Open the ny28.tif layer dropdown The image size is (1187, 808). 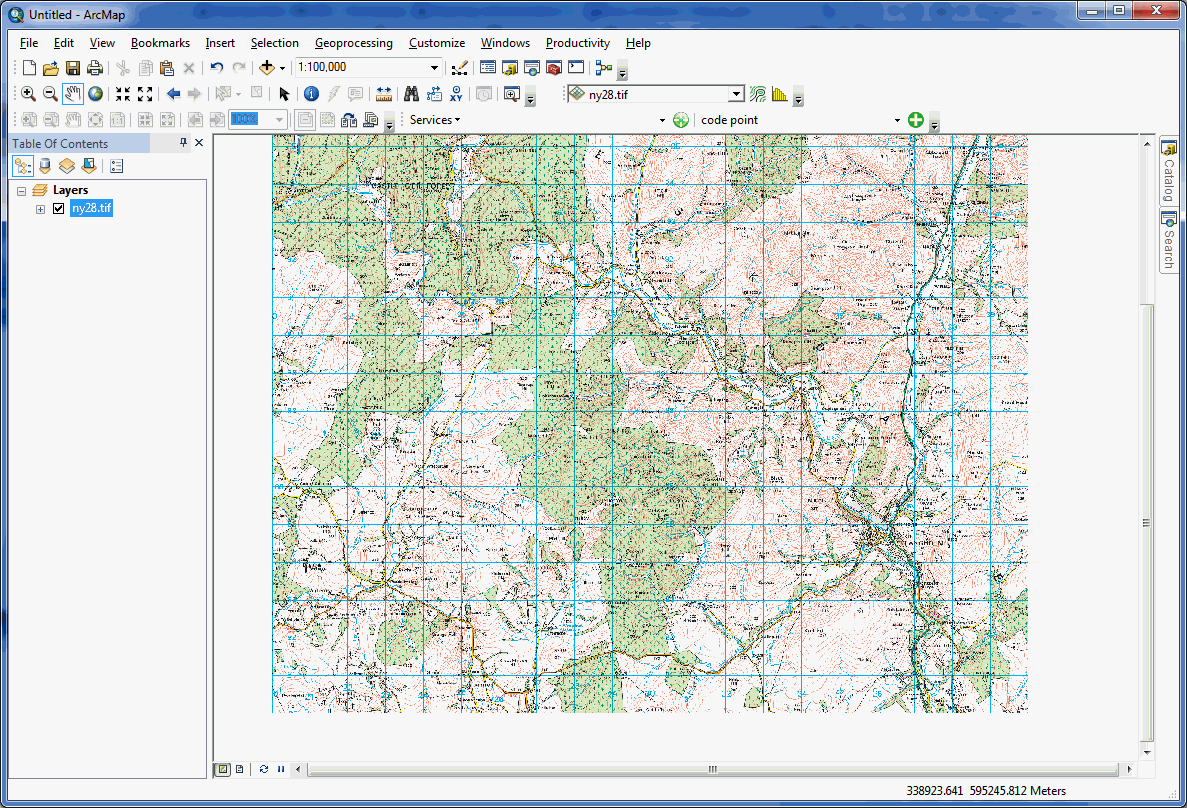(736, 94)
